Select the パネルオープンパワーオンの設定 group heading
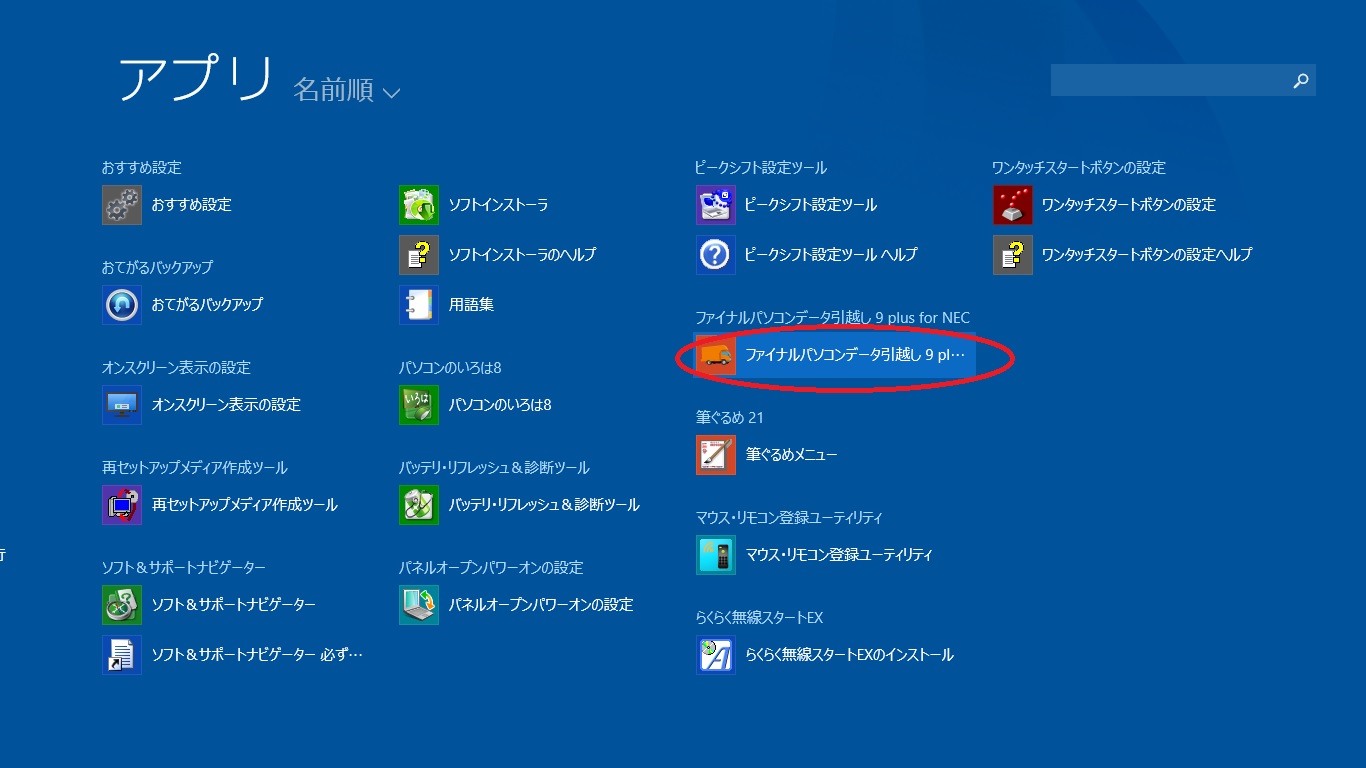The width and height of the screenshot is (1366, 768). pos(491,568)
